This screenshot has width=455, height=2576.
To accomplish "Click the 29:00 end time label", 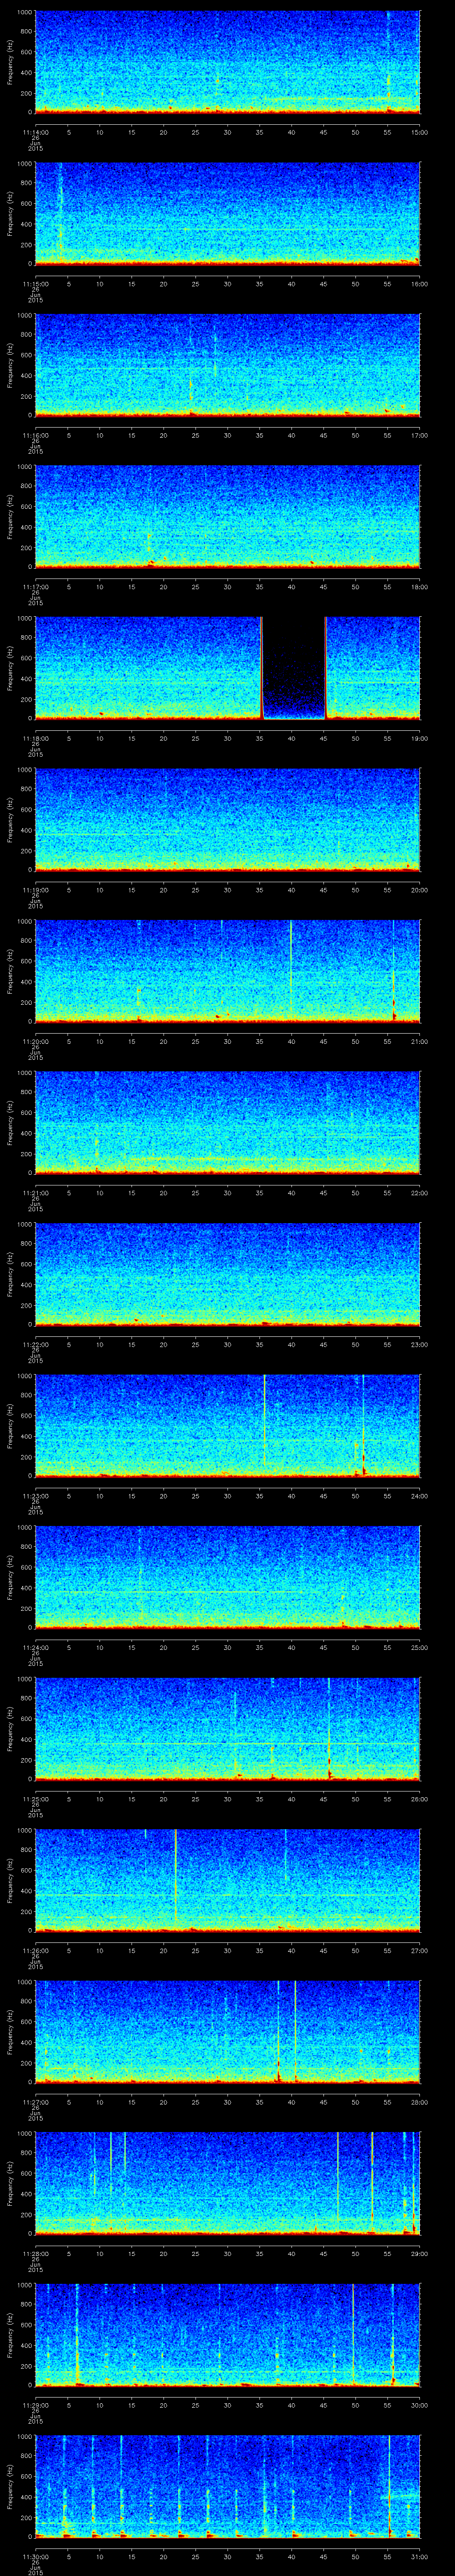I will tap(420, 2253).
